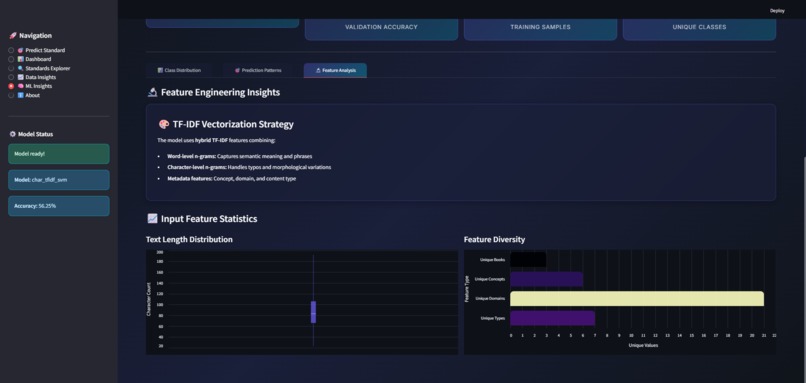Click the Feature Engineering Insights heading
Image resolution: width=806 pixels, height=383 pixels.
[x=221, y=93]
